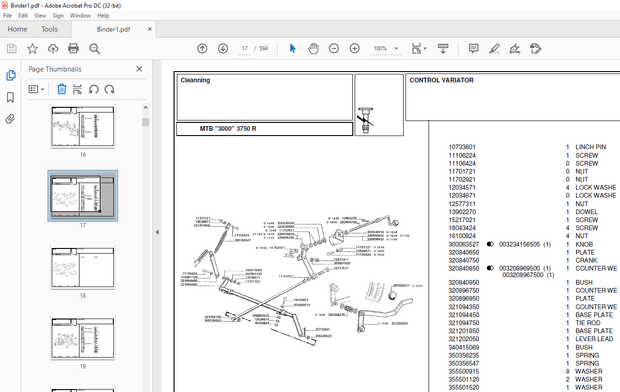Open the Attachments paperclip panel

tap(10, 119)
